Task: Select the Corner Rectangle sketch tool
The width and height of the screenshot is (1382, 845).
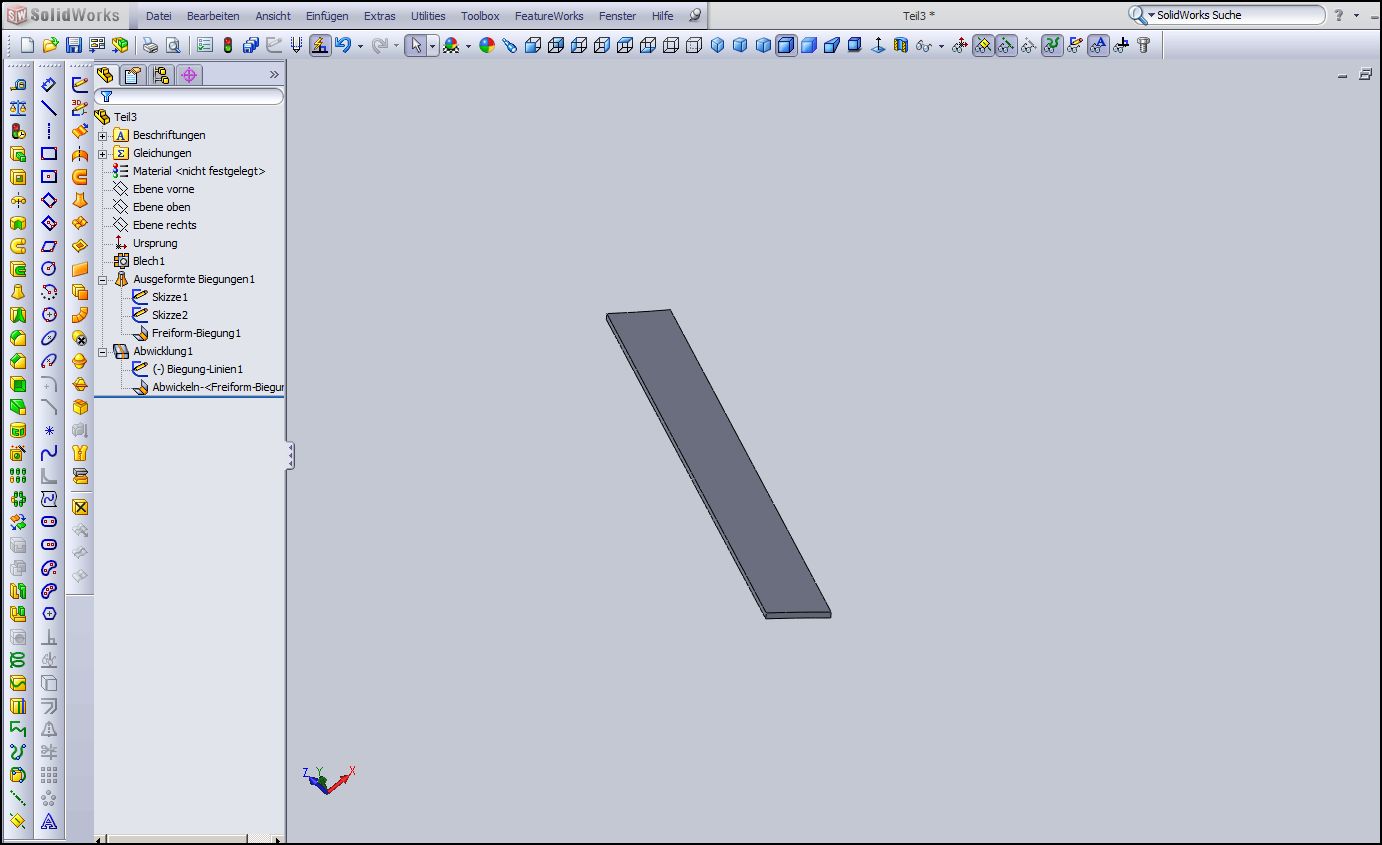Action: [49, 154]
